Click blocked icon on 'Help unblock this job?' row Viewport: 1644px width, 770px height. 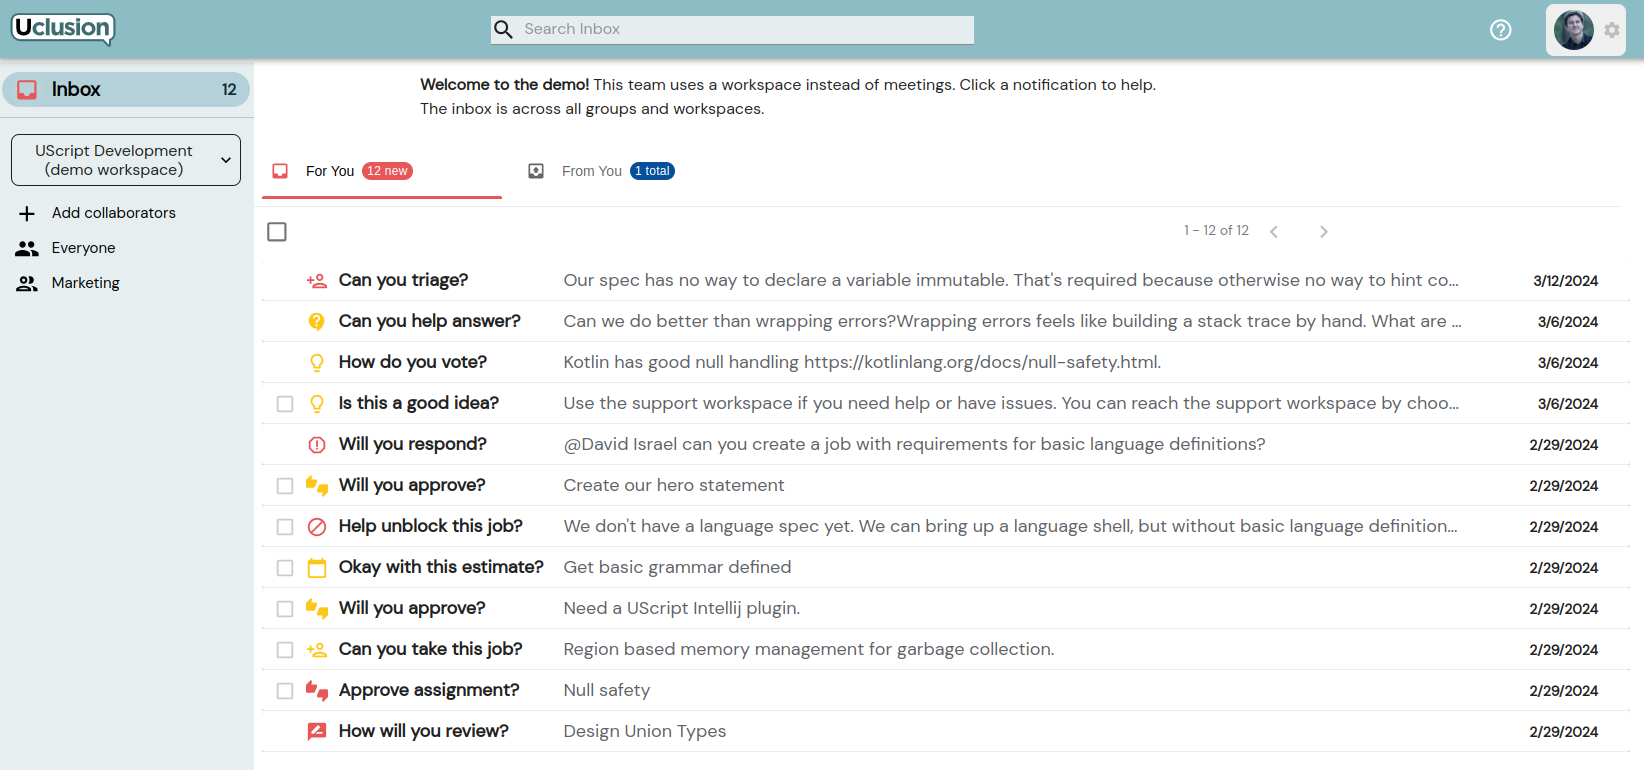tap(317, 527)
